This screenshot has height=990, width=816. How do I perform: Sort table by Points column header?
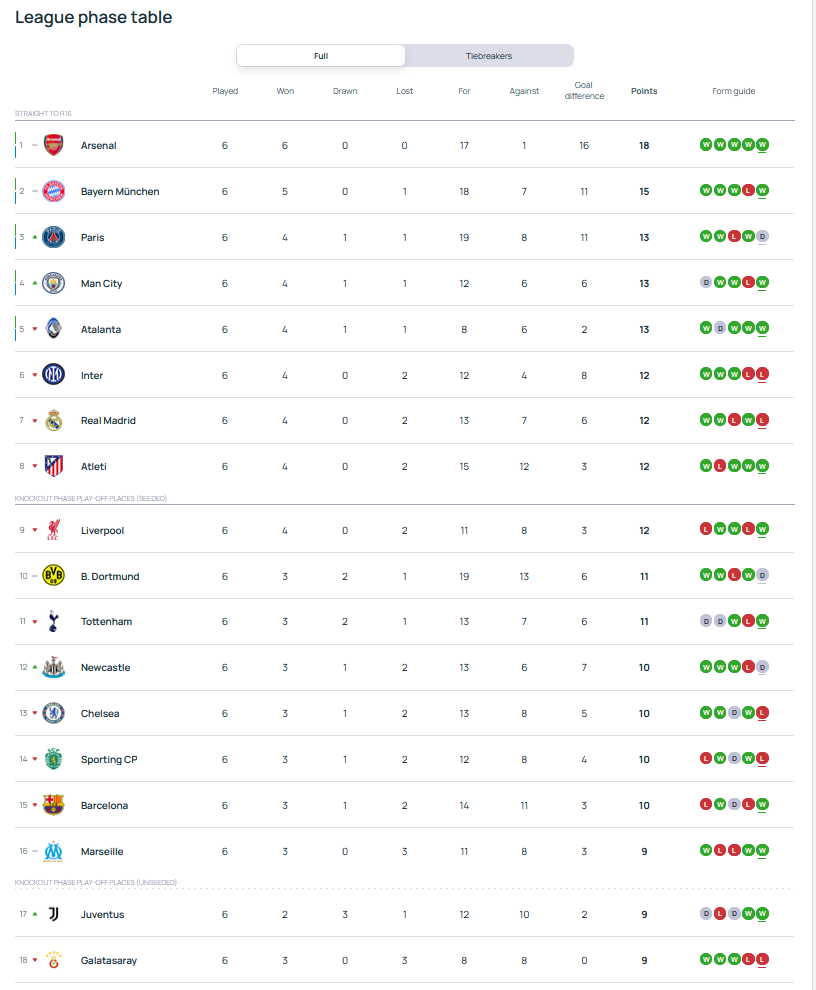pos(644,91)
